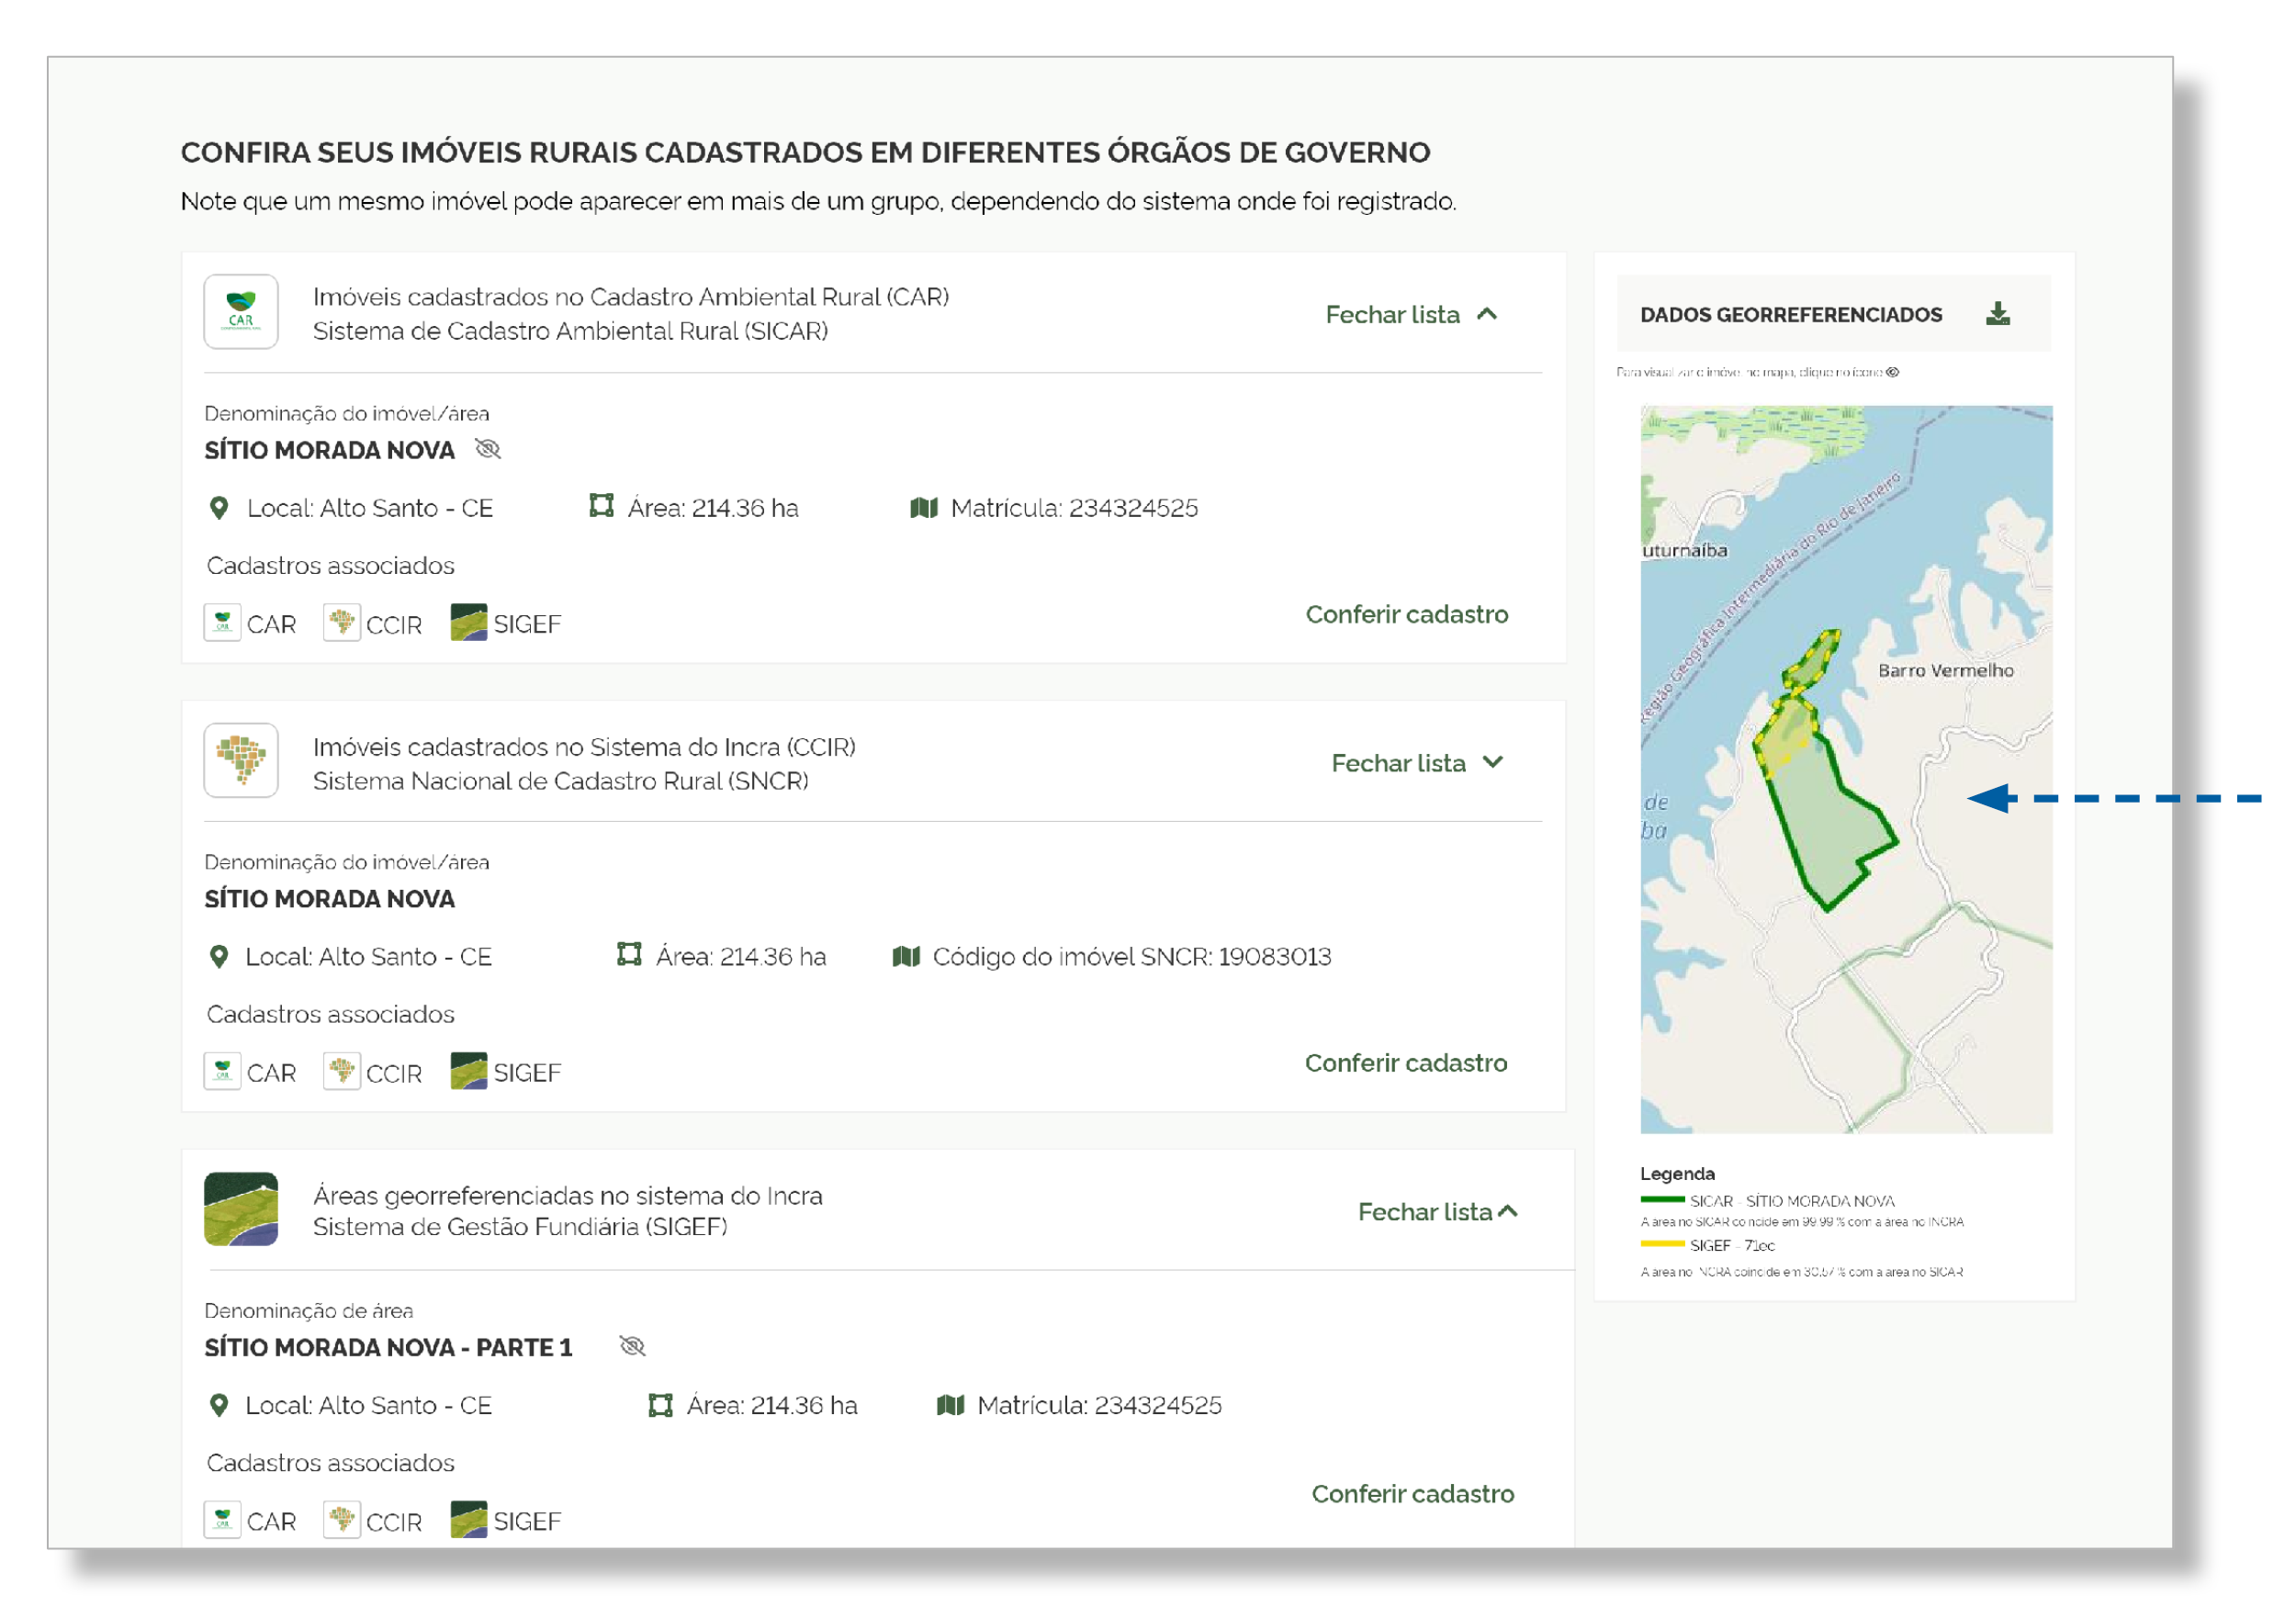Screen dimensions: 2296x1607
Task: Click the SÍTIO MORADA NOVA - PARTE 1 title
Action: 389,1348
